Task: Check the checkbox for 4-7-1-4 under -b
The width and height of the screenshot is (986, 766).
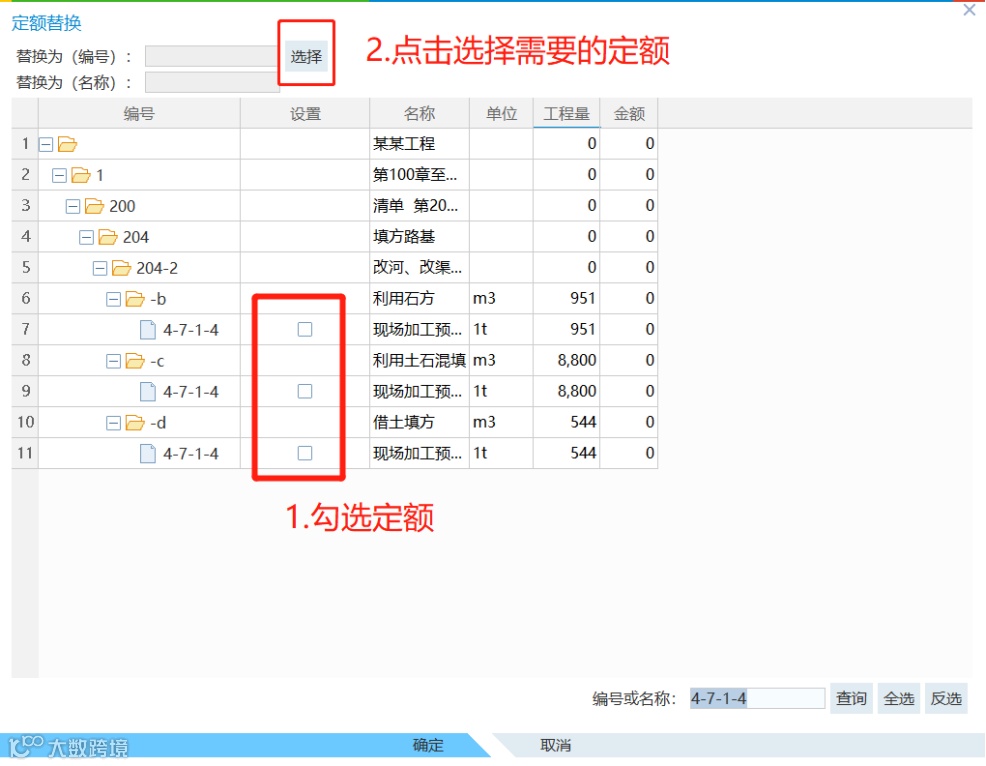Action: pyautogui.click(x=305, y=330)
